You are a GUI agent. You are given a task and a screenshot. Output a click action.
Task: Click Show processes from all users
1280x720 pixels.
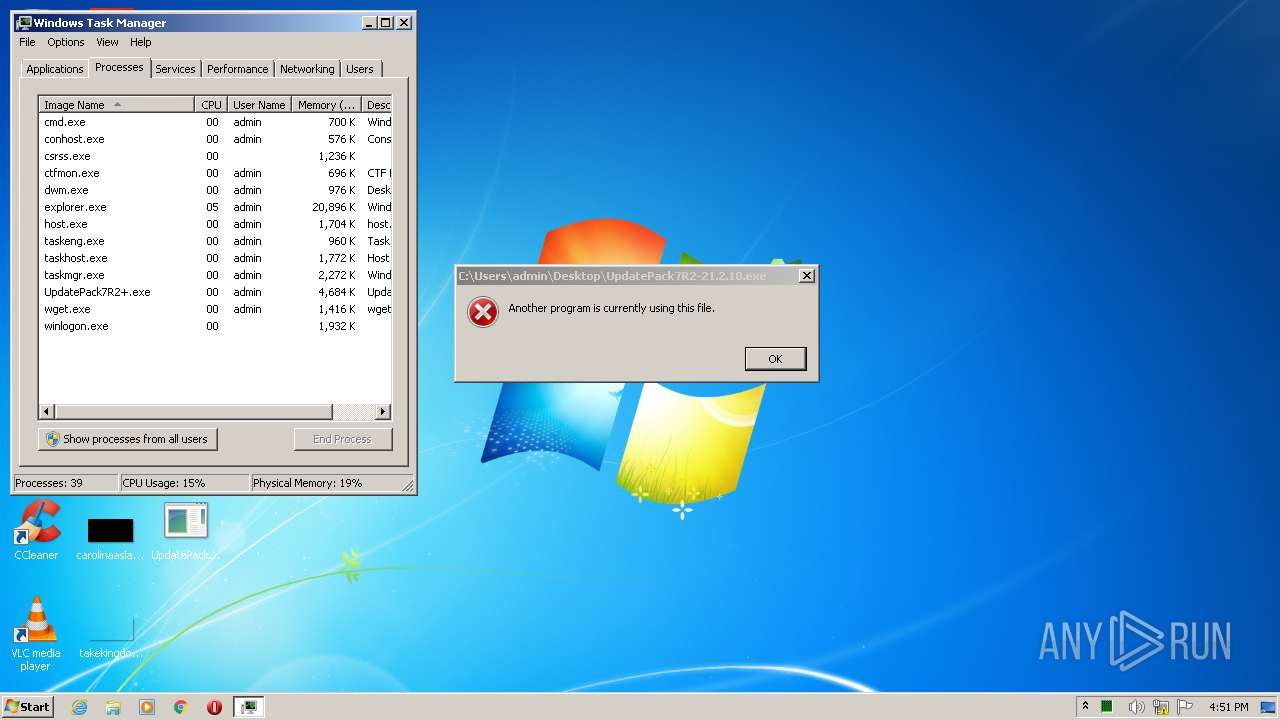coord(128,439)
